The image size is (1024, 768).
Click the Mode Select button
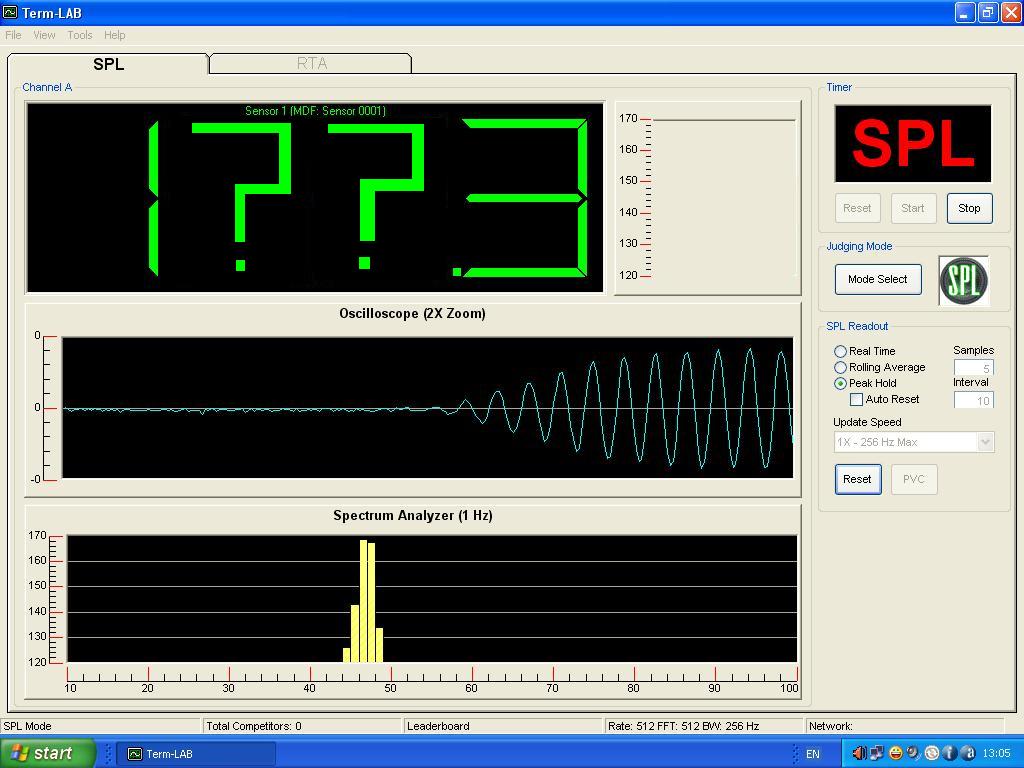878,279
